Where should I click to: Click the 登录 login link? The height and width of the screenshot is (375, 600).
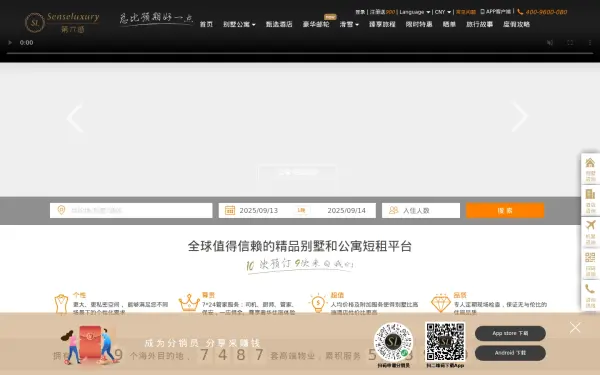360,12
